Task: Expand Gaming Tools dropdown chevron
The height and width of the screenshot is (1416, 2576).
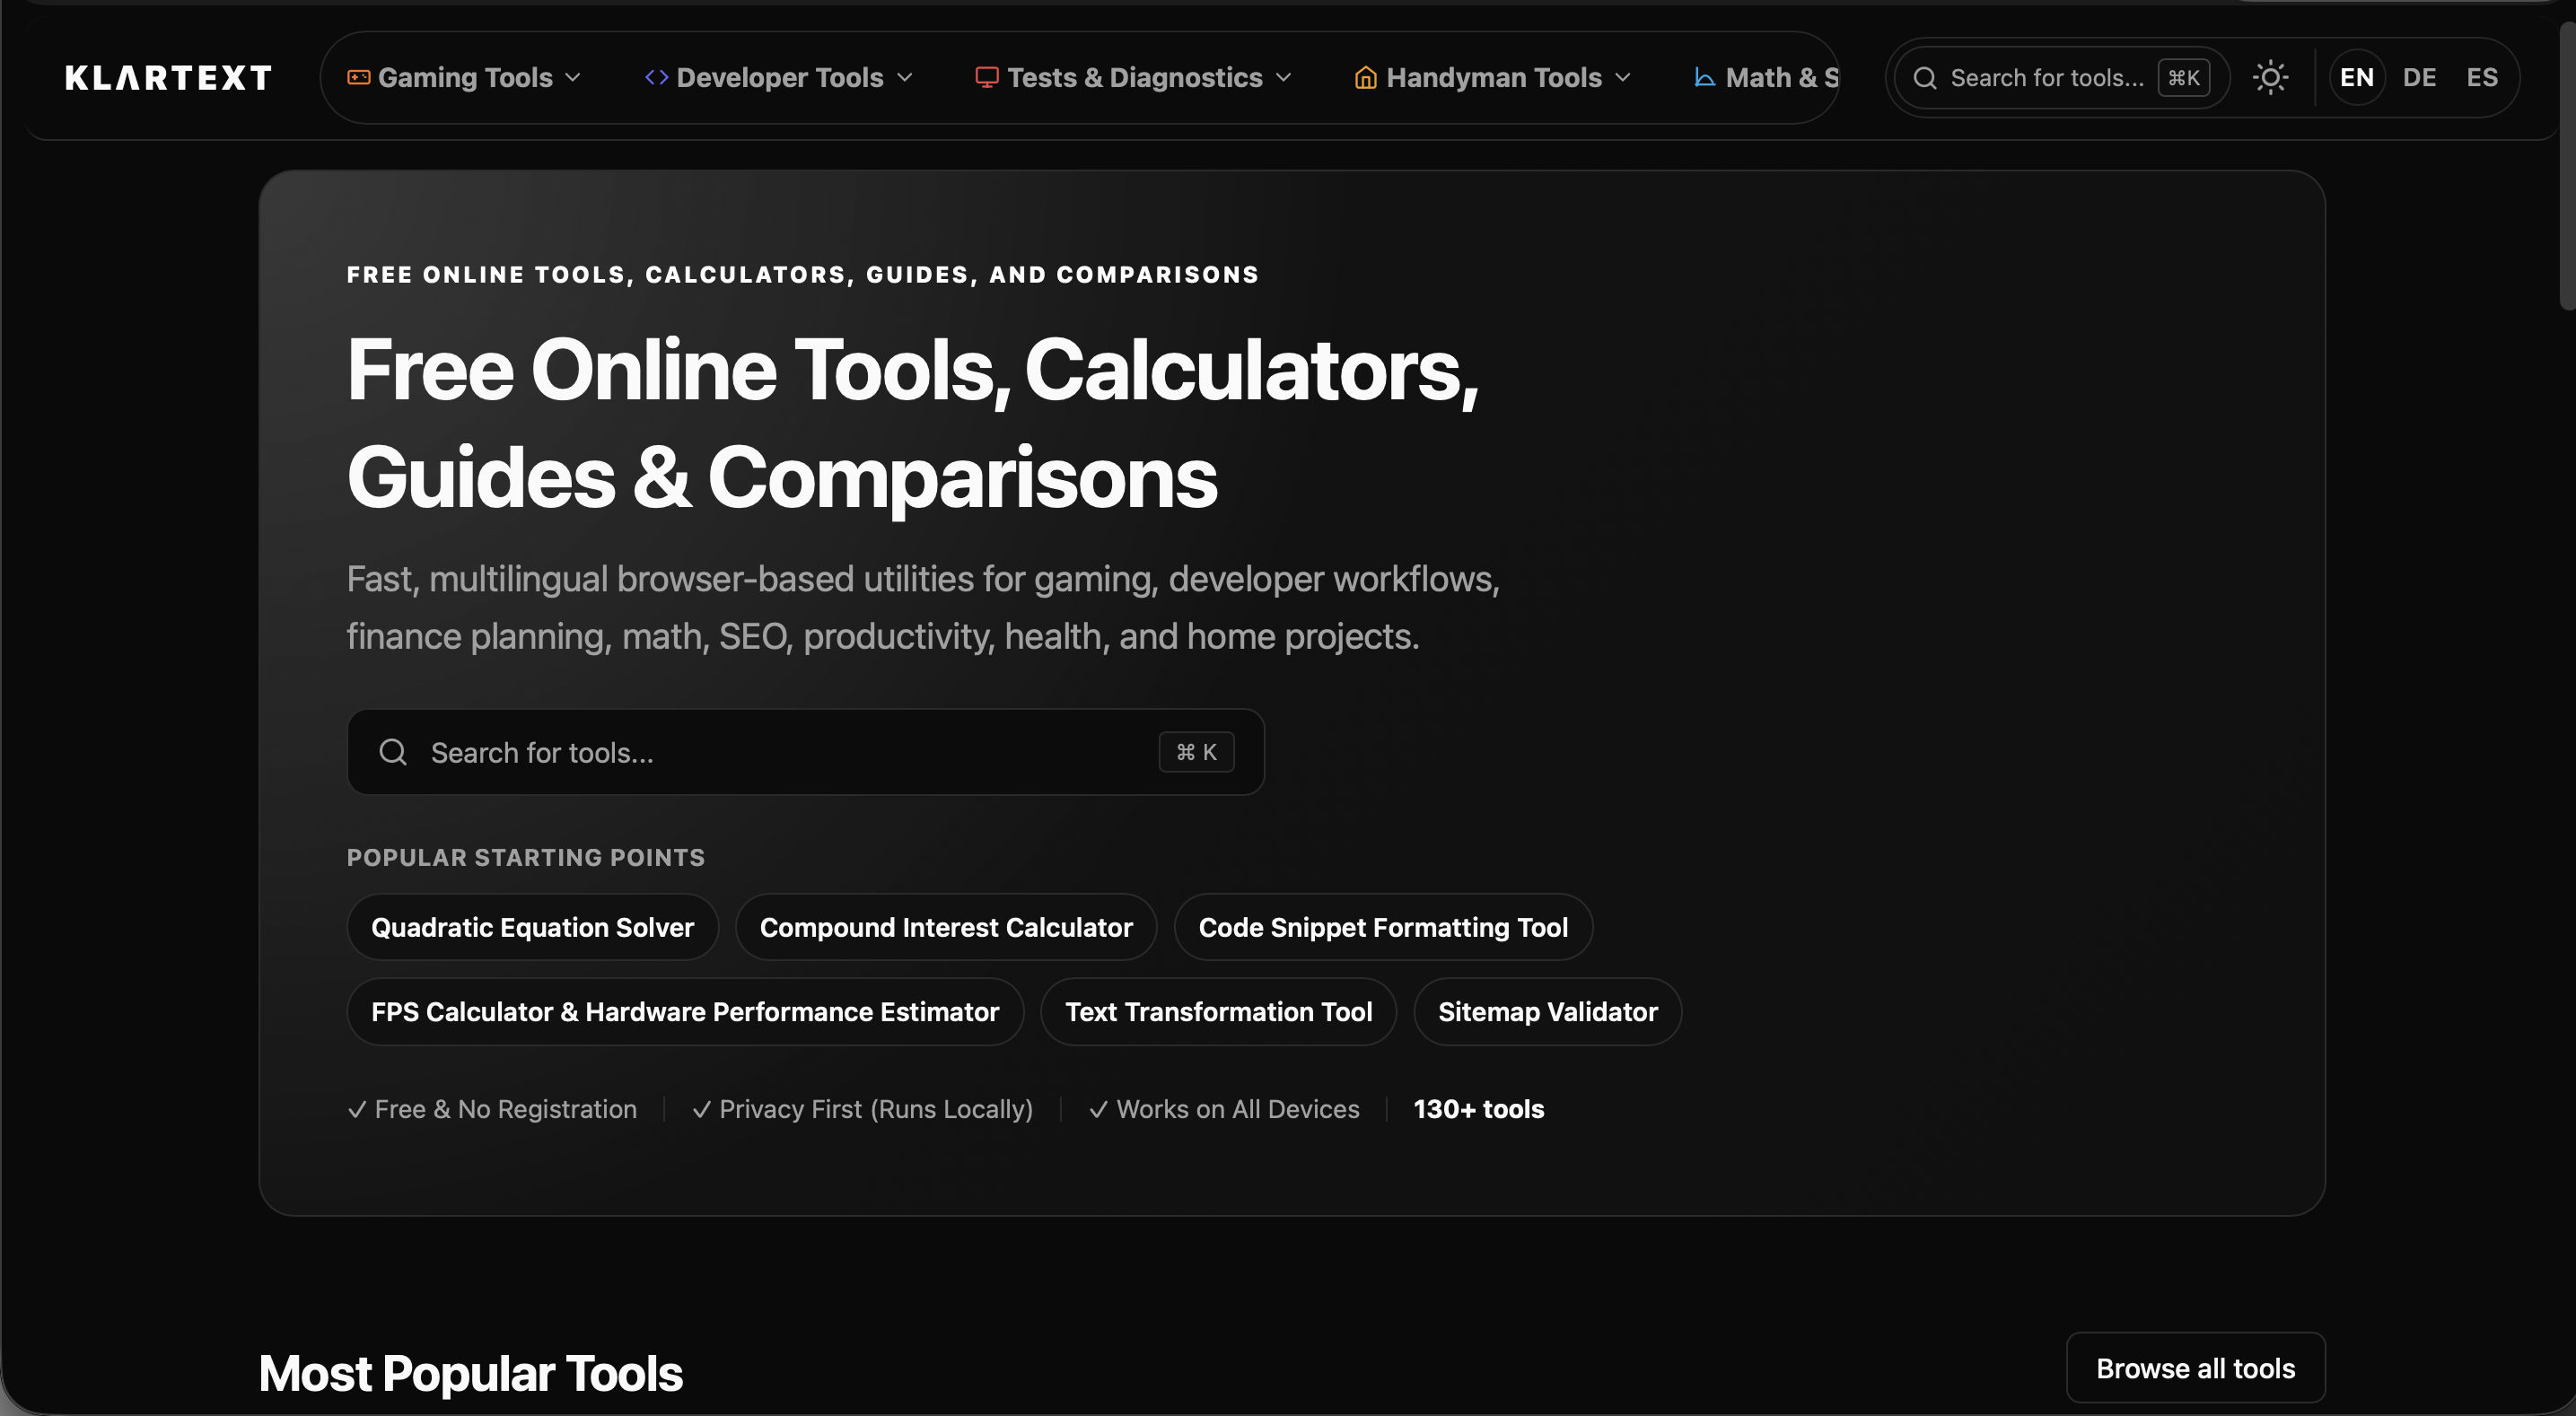Action: 573,77
